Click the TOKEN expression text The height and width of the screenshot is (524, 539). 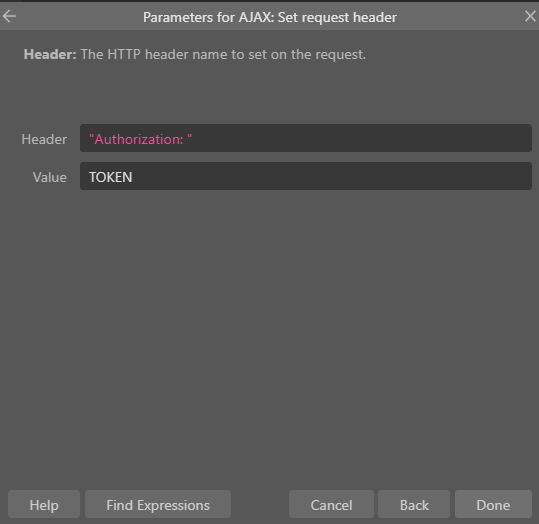[x=111, y=177]
